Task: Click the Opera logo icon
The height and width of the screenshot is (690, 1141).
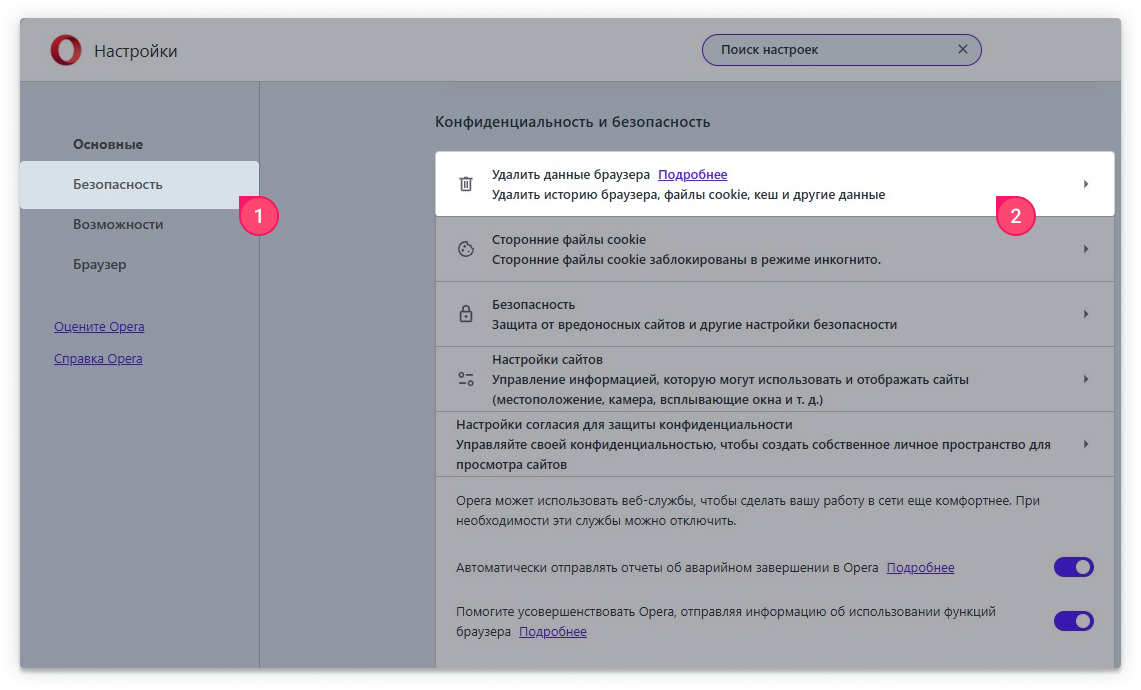Action: coord(66,51)
